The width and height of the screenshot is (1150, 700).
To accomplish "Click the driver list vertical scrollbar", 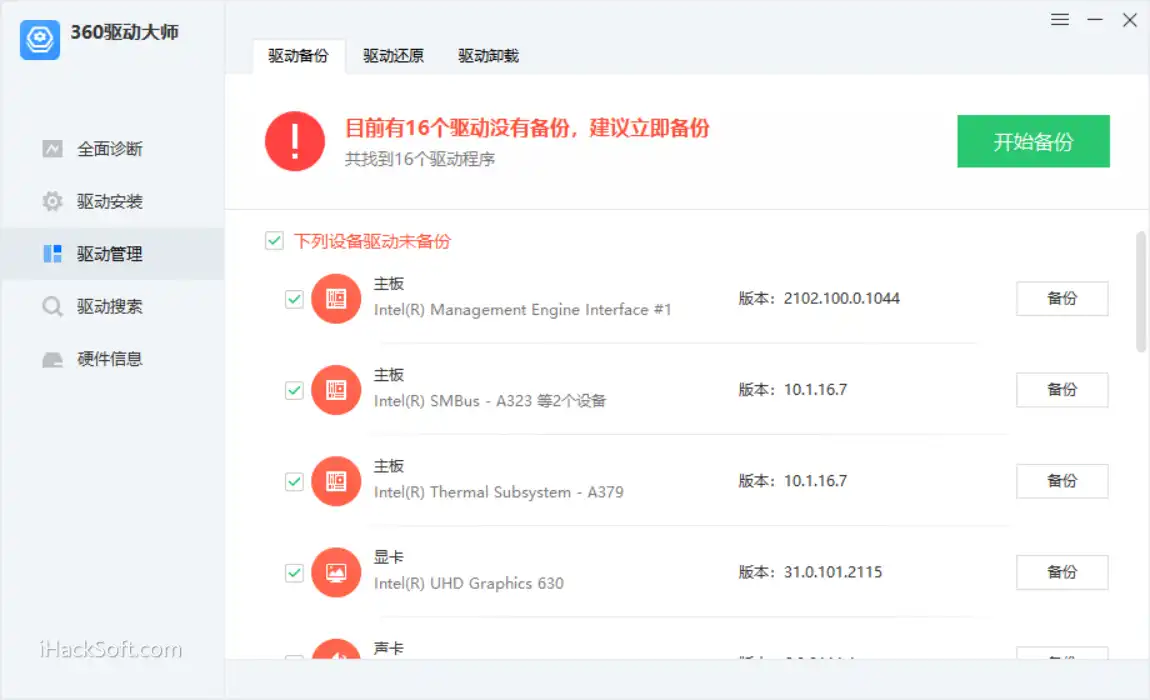I will pos(1140,291).
